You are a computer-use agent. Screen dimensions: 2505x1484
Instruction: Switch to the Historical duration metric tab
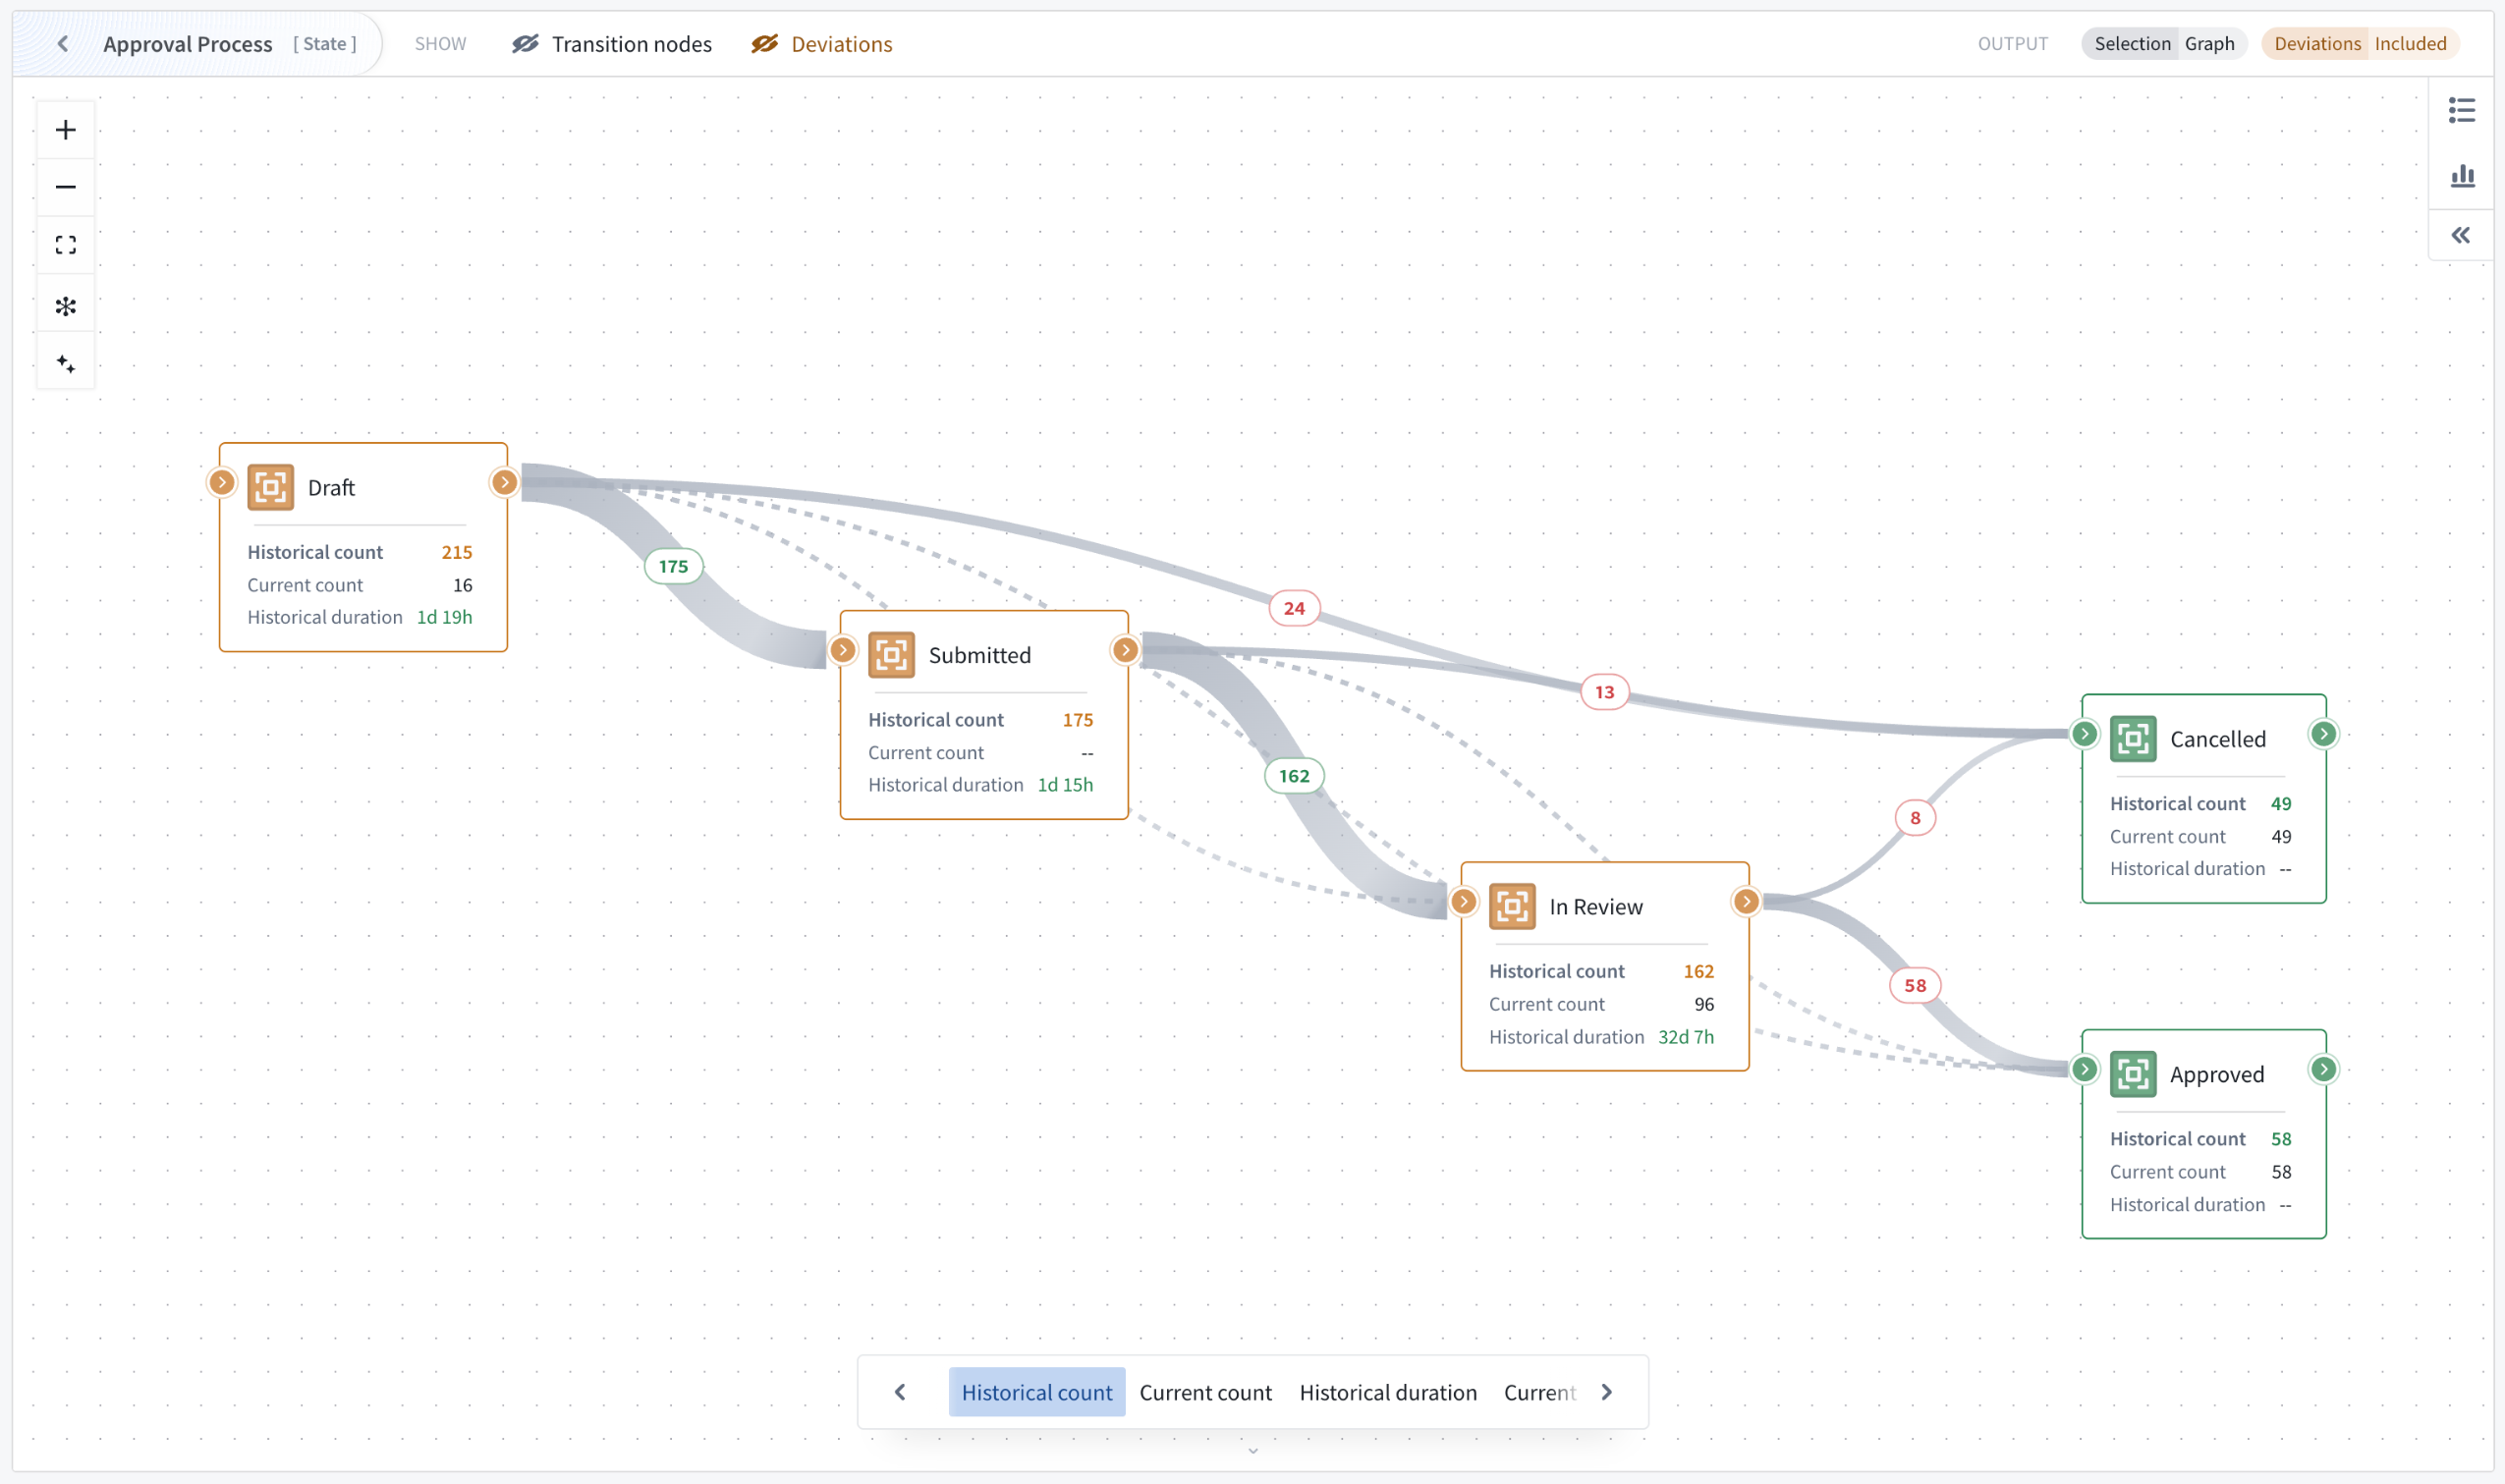coord(1388,1391)
